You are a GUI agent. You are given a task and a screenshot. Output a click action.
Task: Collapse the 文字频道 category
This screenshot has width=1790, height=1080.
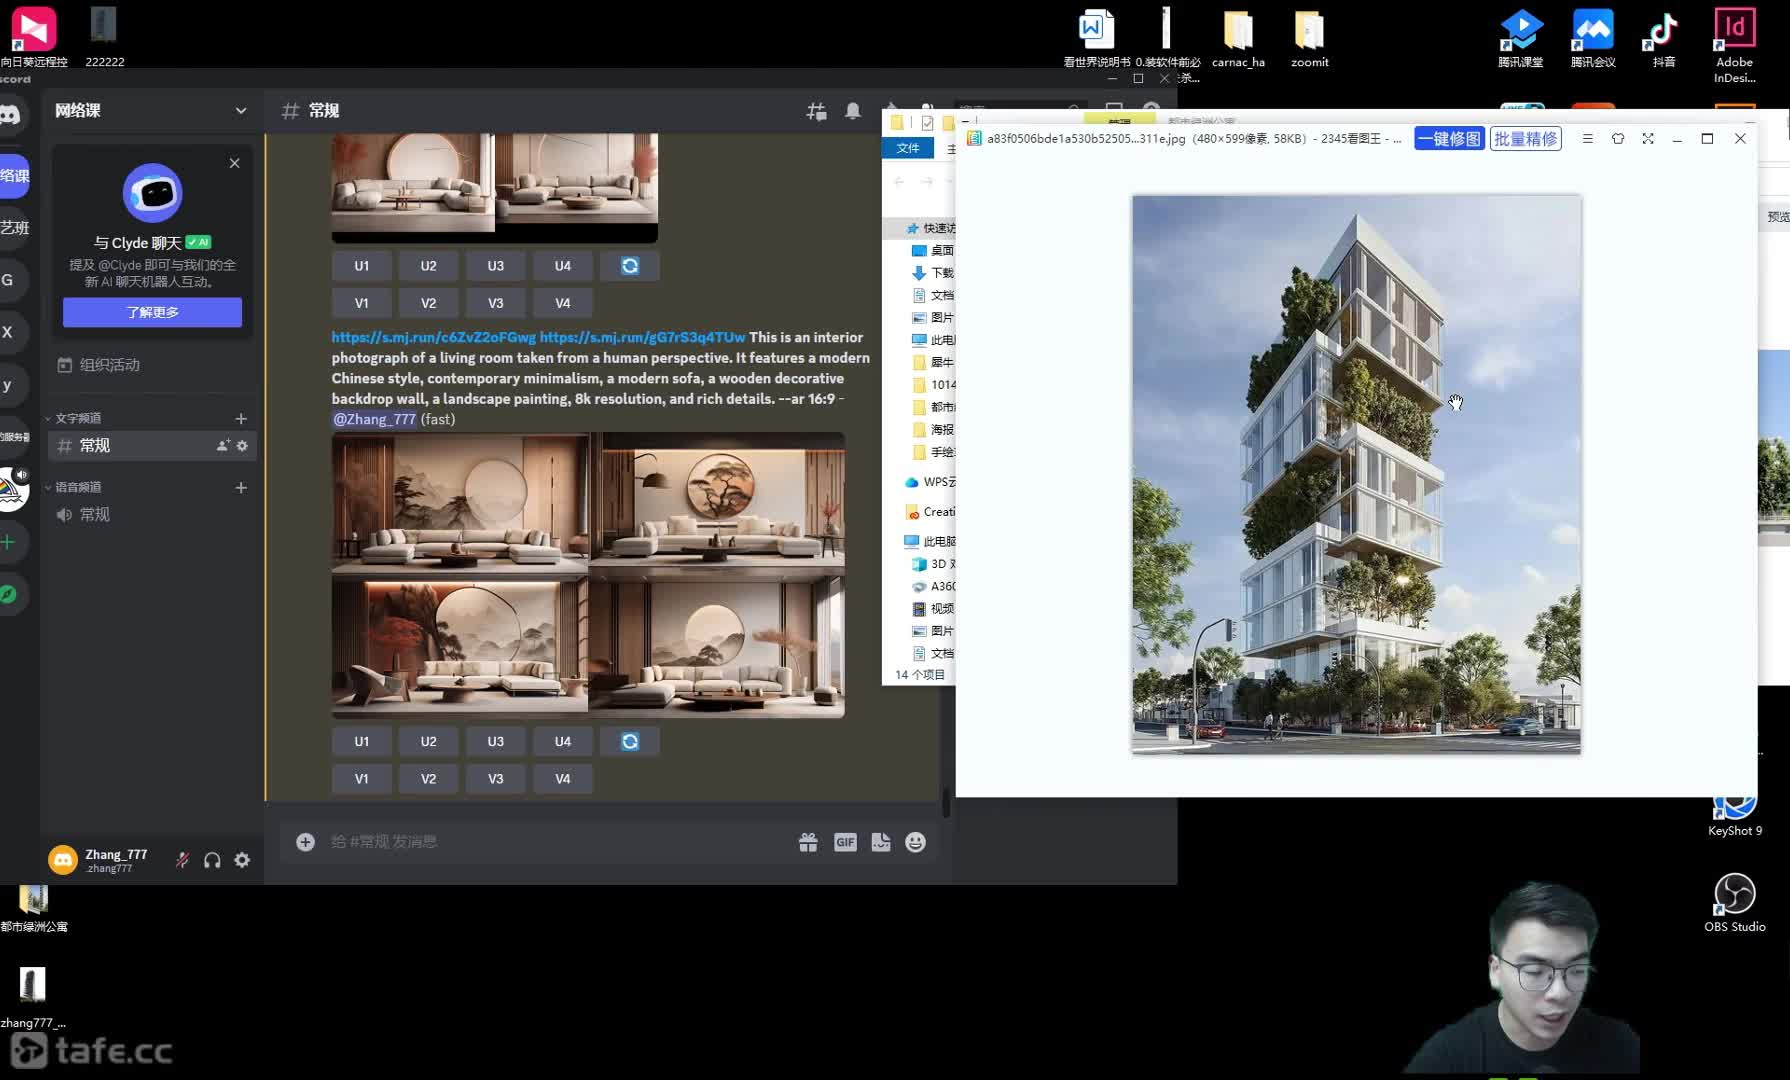coord(78,418)
